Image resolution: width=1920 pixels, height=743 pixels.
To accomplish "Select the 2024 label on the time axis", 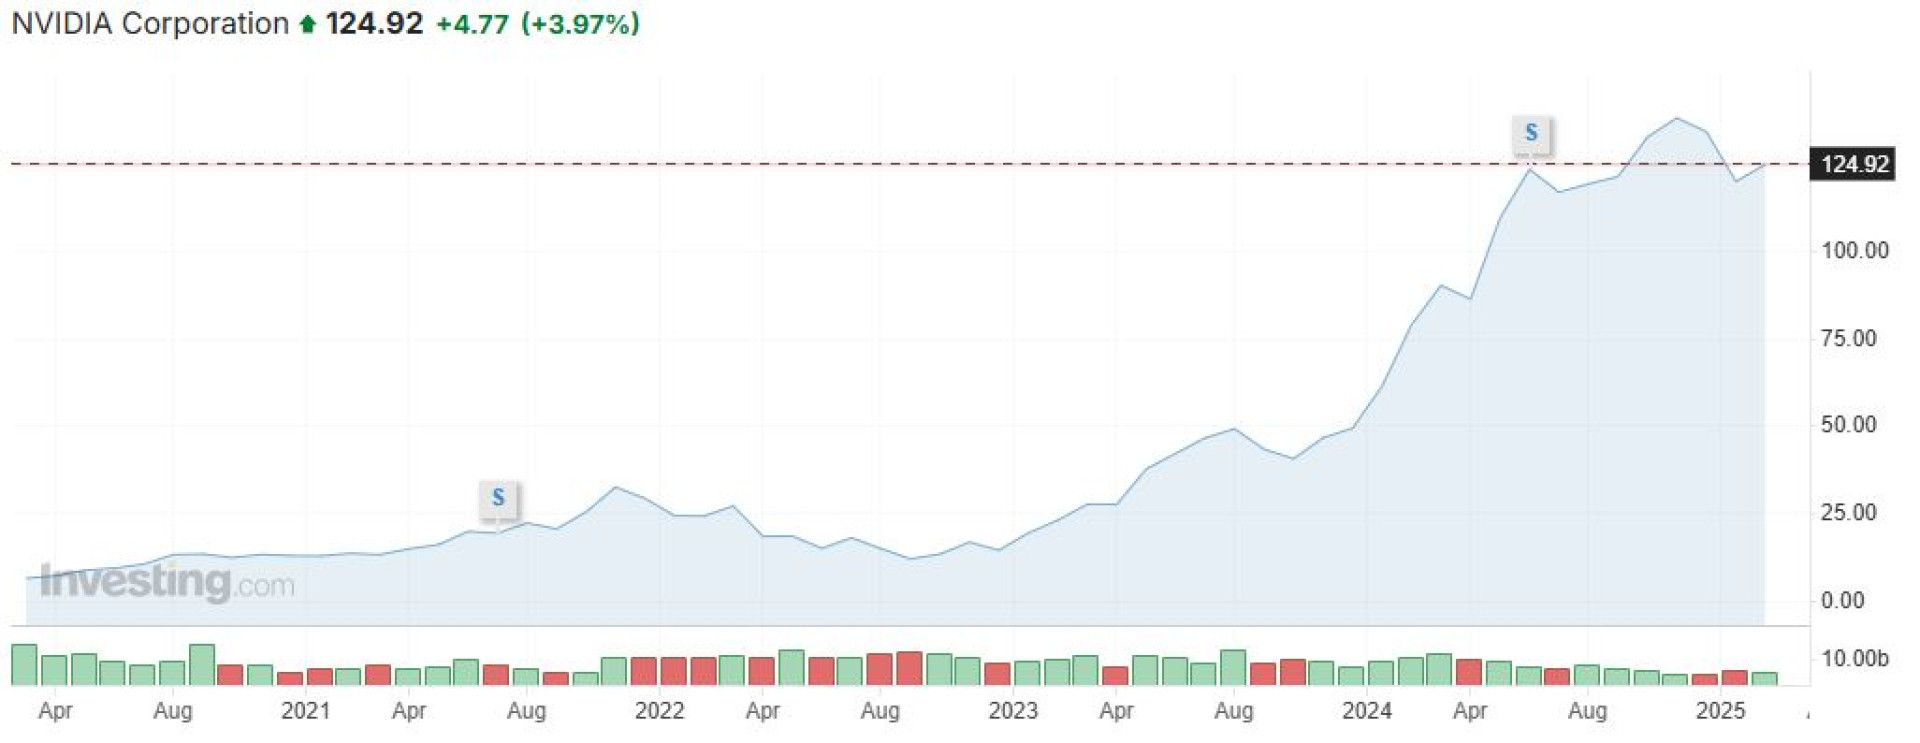I will point(1366,711).
